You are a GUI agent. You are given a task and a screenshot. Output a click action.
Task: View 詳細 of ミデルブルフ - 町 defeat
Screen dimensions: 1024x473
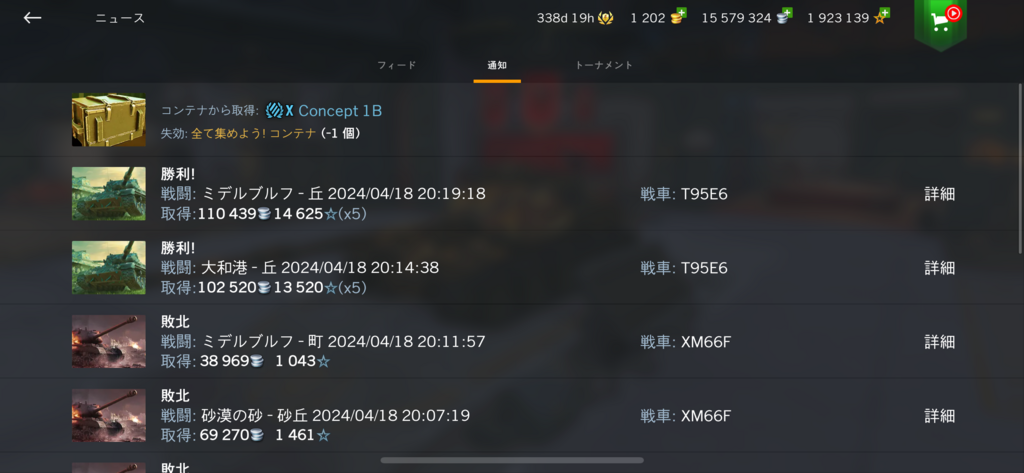click(x=939, y=342)
